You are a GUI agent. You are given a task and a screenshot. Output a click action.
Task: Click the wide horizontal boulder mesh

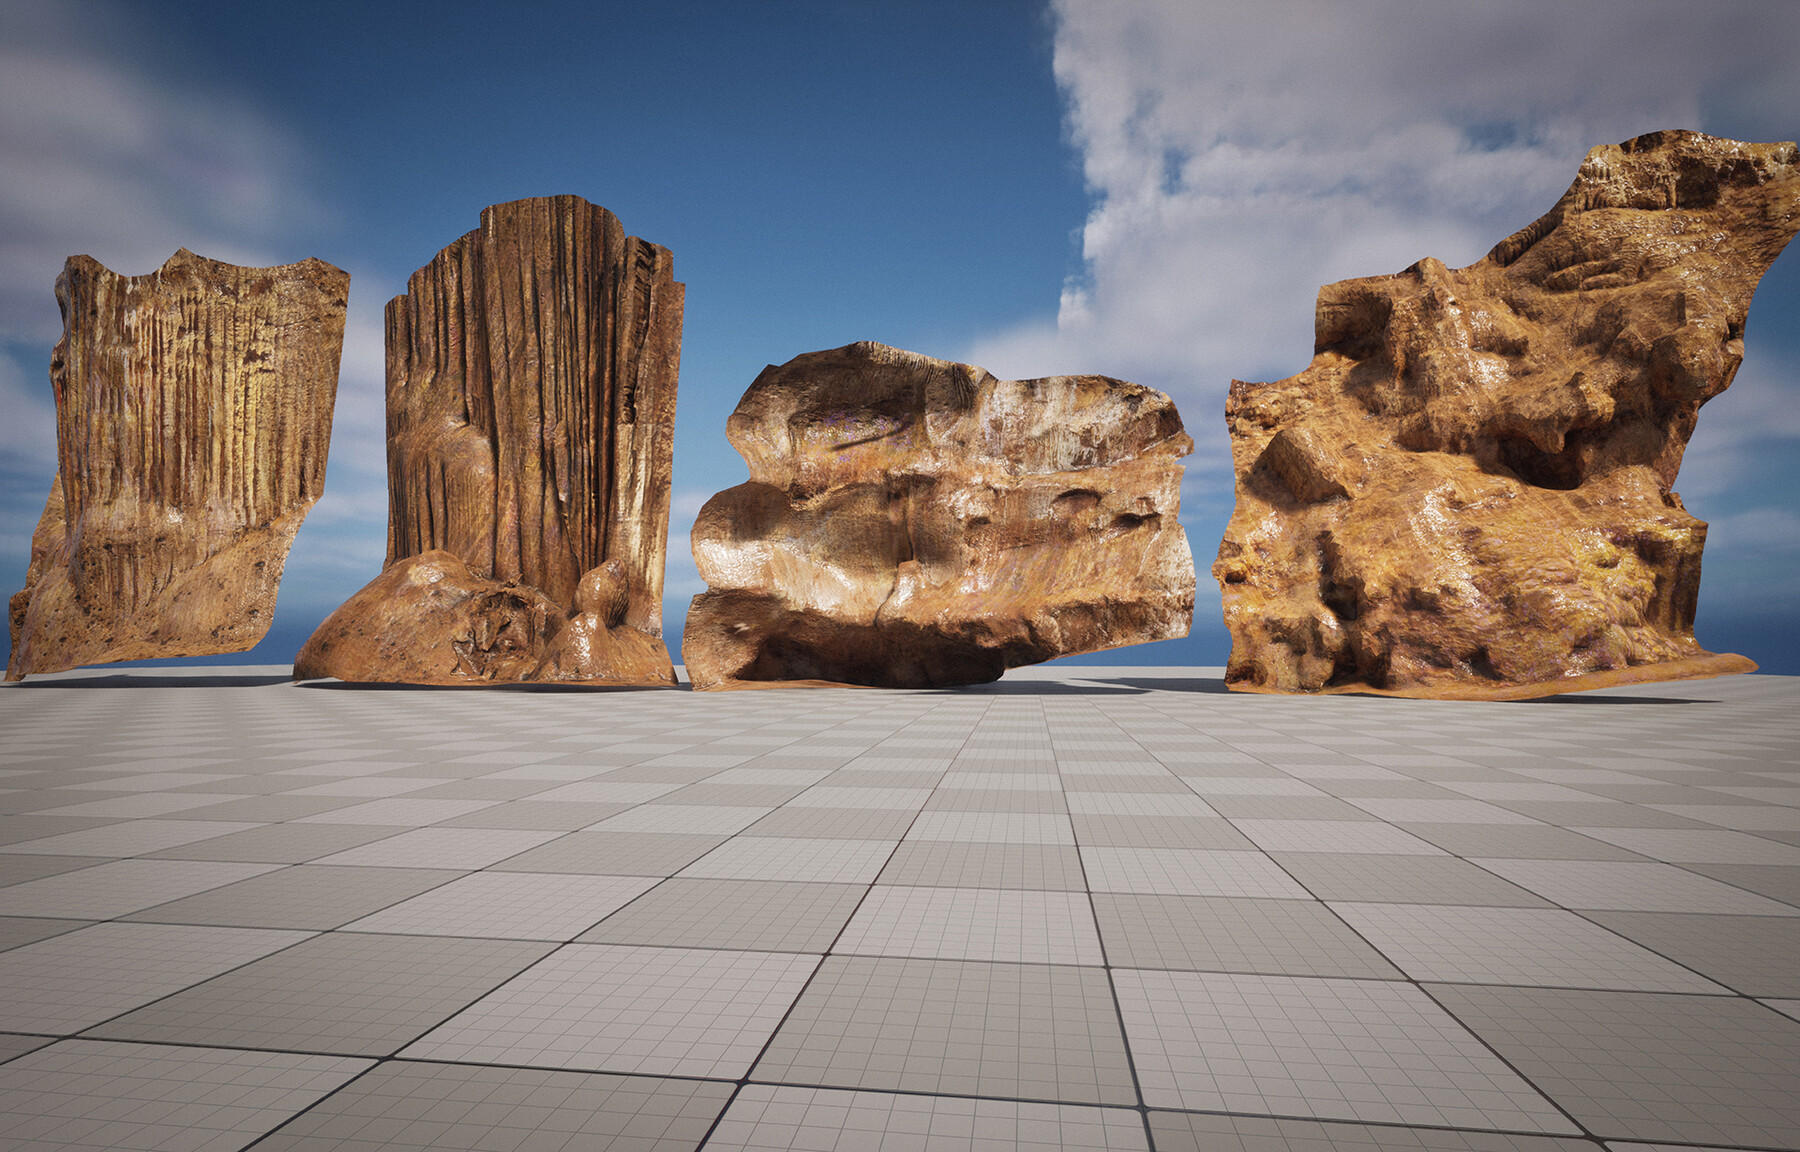point(950,500)
